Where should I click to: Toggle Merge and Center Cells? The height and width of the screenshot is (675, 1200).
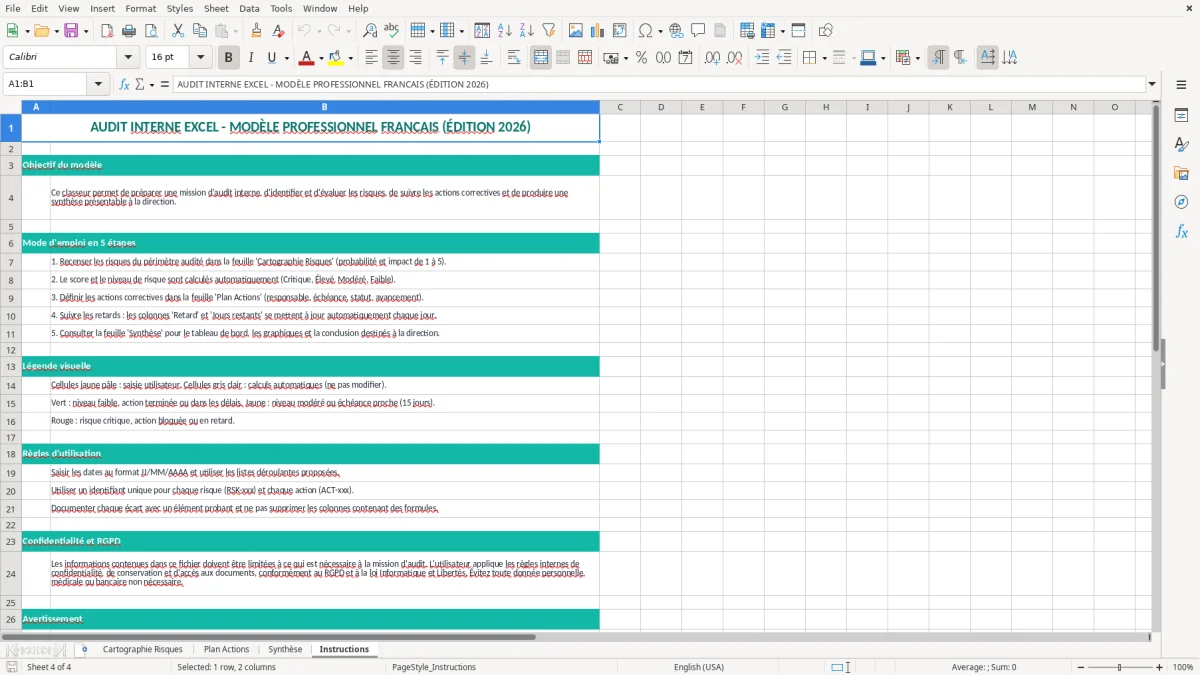coord(541,58)
